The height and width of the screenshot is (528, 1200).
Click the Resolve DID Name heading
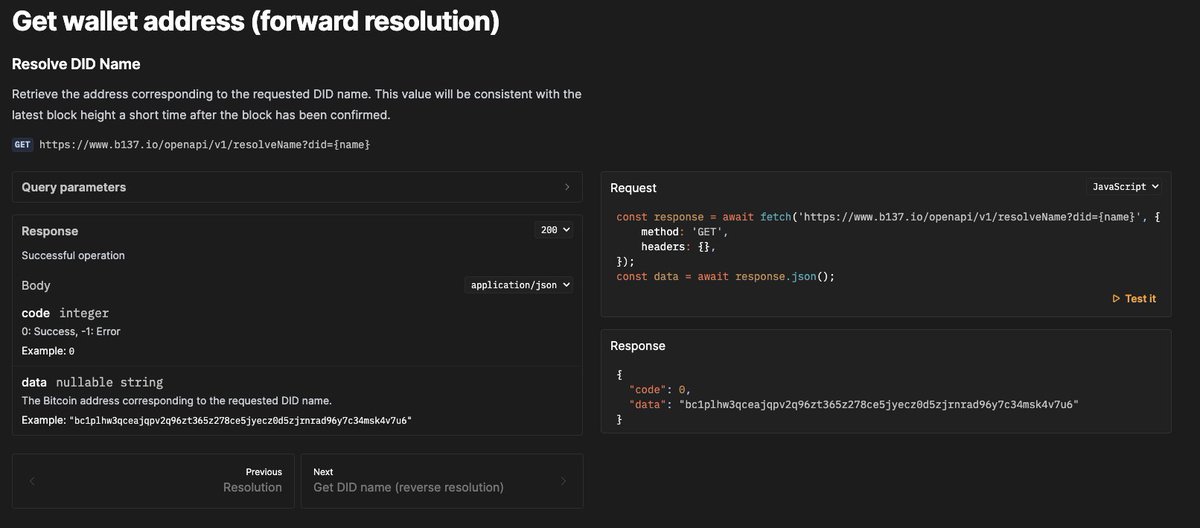pos(76,64)
